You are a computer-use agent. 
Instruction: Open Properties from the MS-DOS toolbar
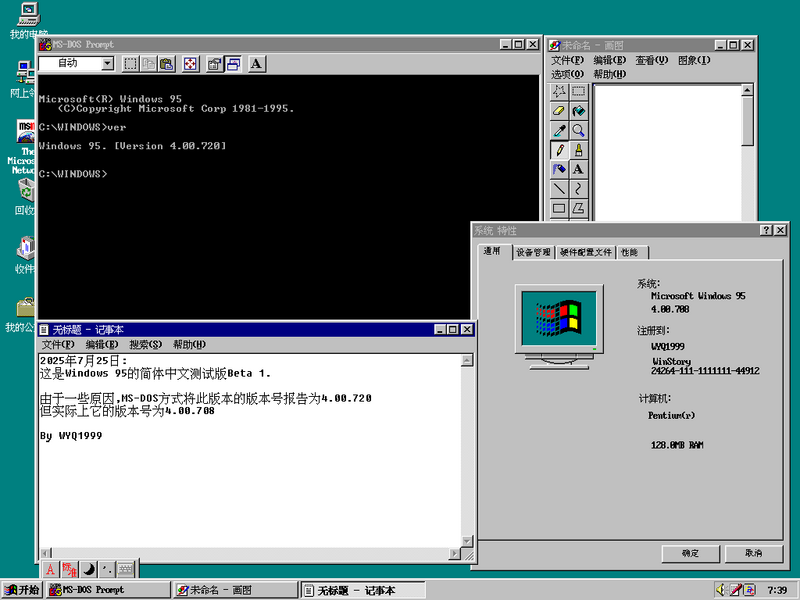coord(214,64)
